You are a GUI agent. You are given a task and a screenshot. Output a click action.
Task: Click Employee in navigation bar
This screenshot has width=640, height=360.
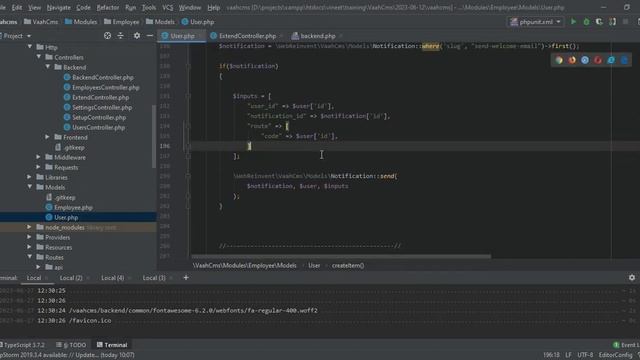click(x=122, y=22)
